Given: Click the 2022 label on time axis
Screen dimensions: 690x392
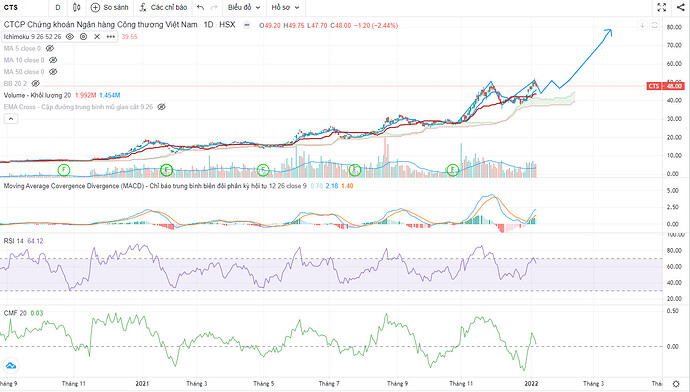Looking at the screenshot, I should [532, 384].
